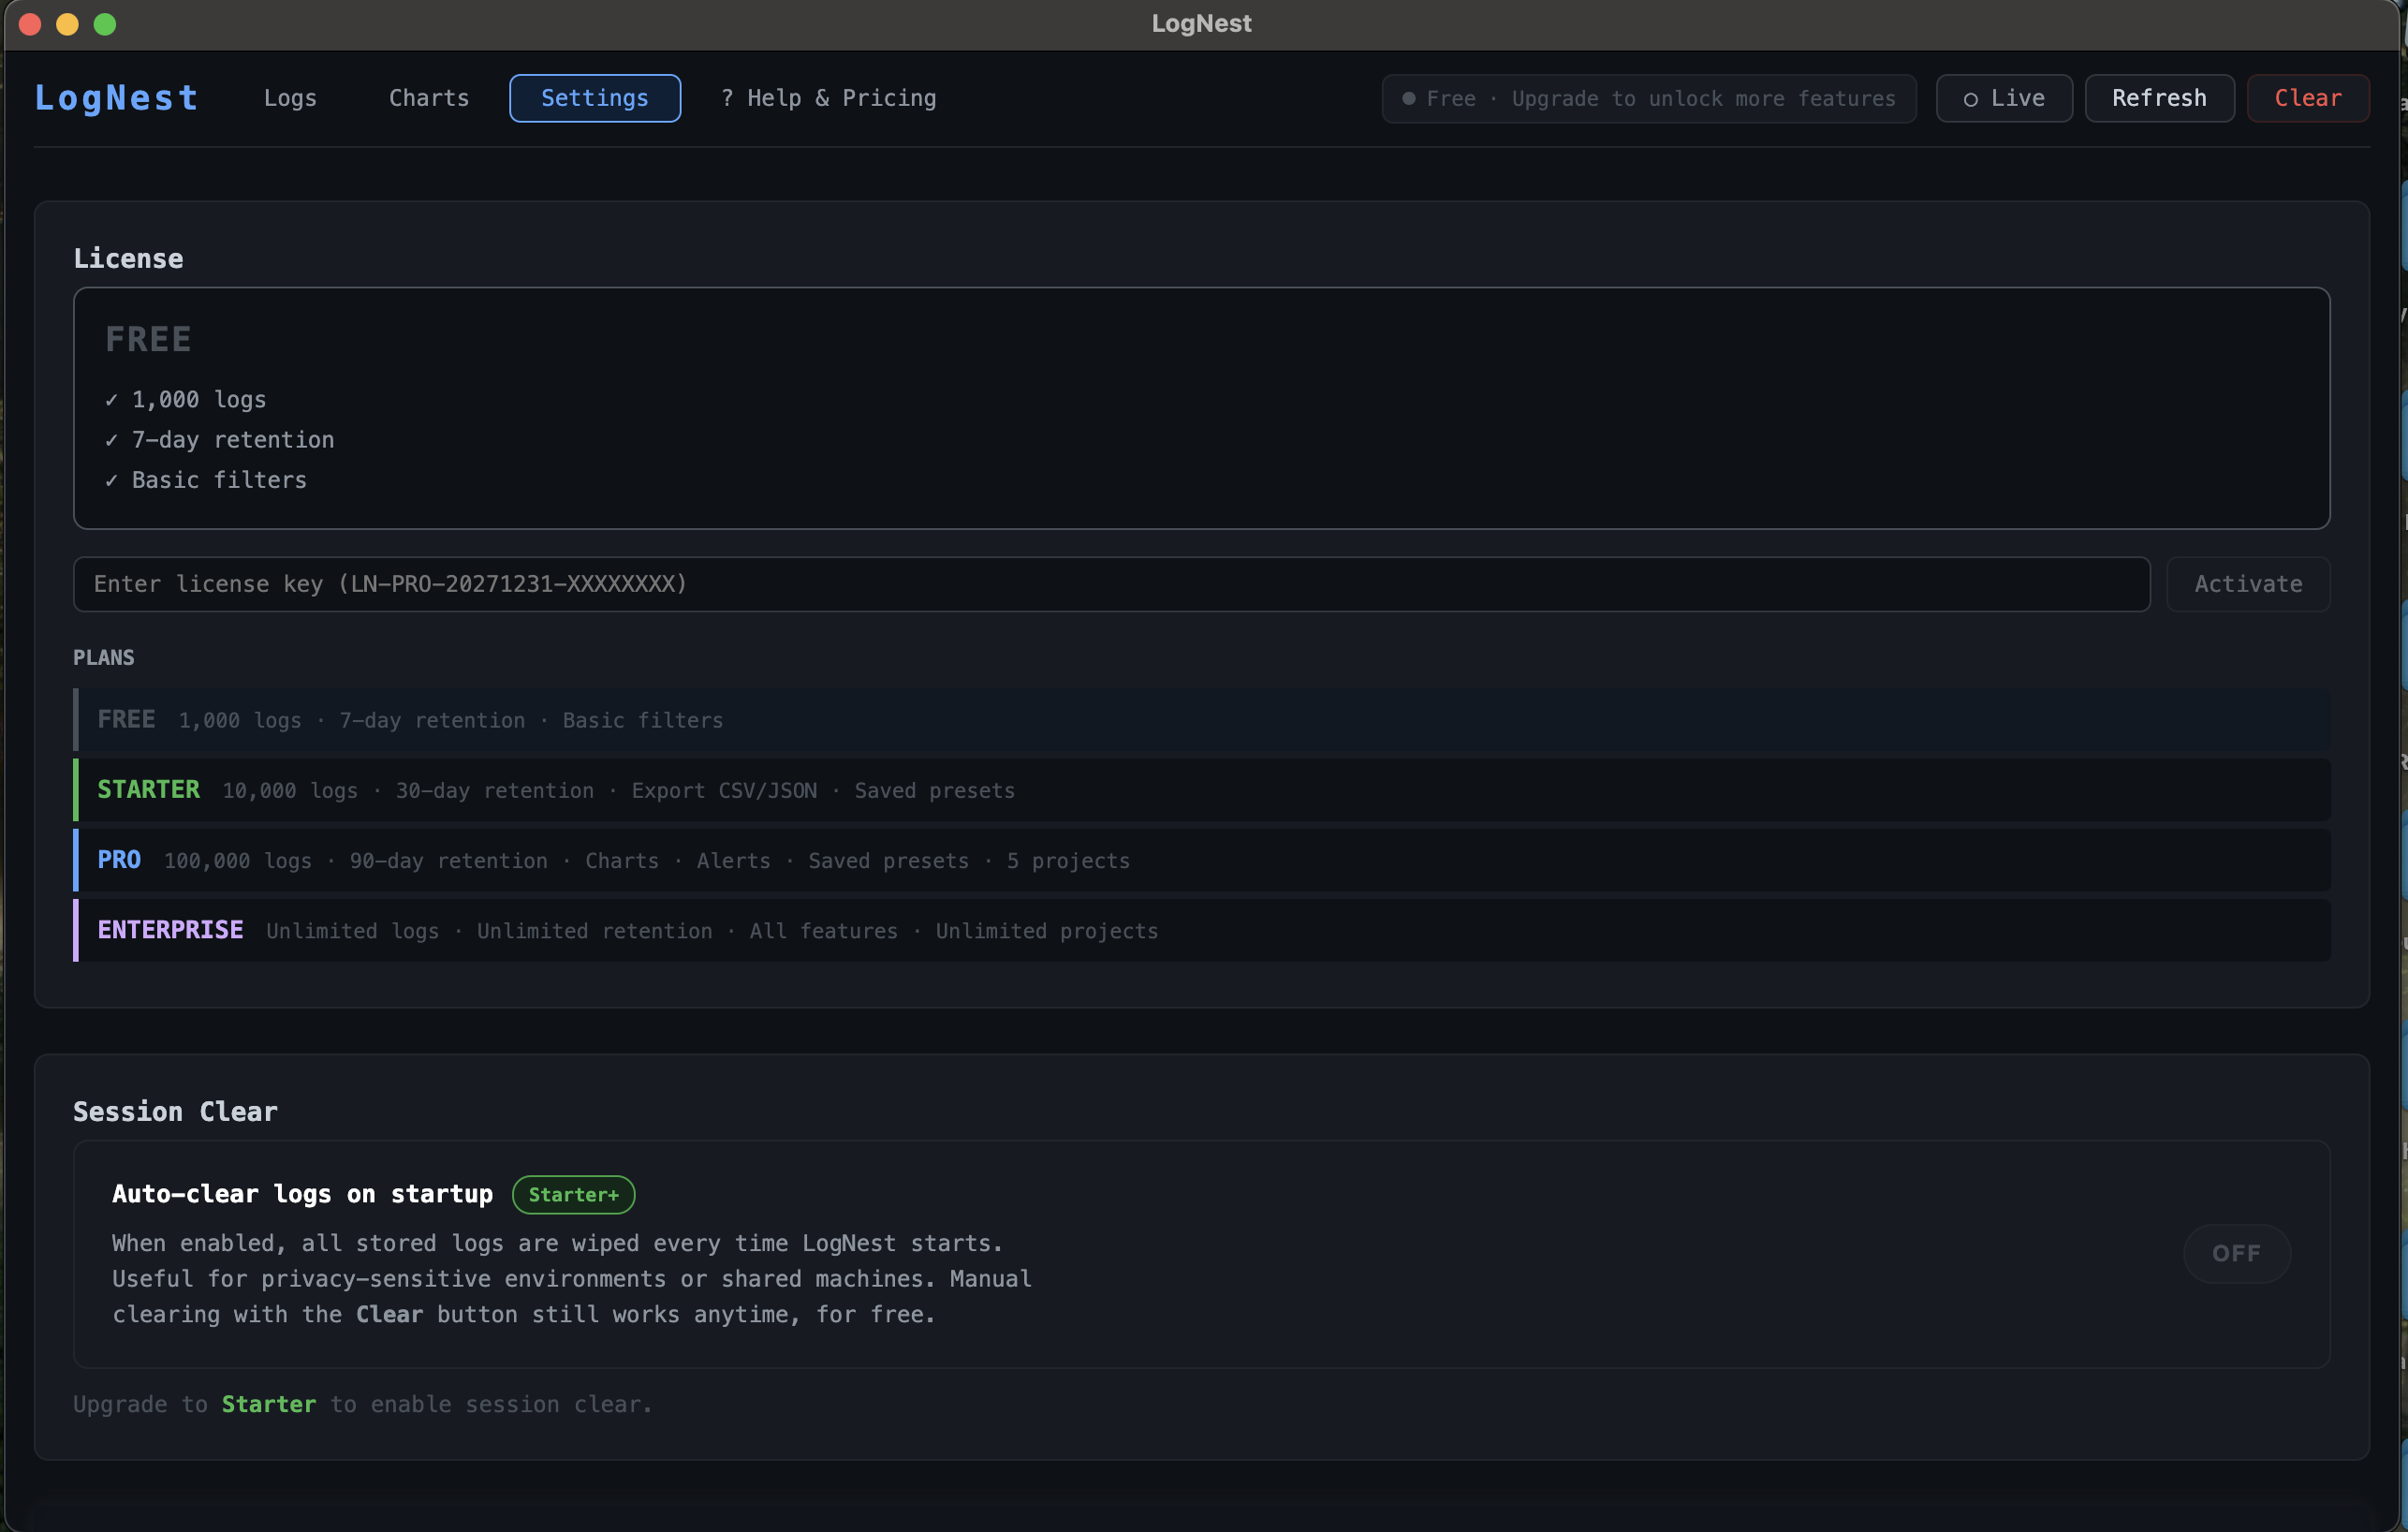Click the green Starter upgrade link
The height and width of the screenshot is (1532, 2408).
point(268,1404)
